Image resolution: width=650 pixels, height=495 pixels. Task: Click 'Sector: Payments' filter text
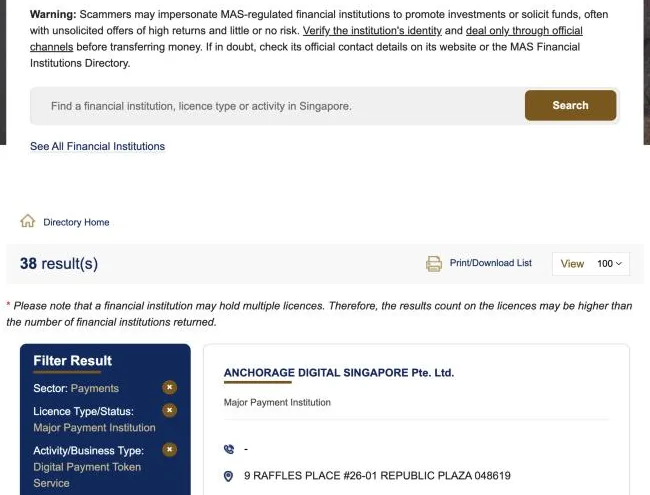coord(76,388)
